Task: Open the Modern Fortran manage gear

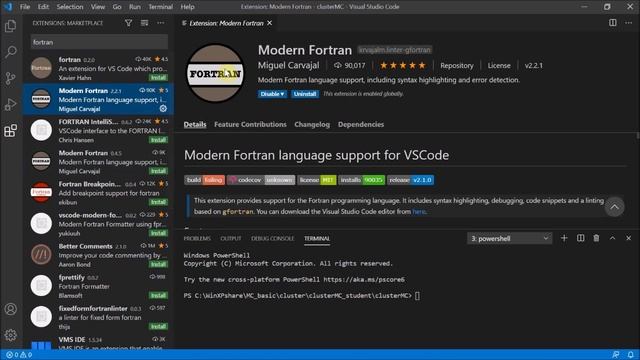Action: coord(163,109)
